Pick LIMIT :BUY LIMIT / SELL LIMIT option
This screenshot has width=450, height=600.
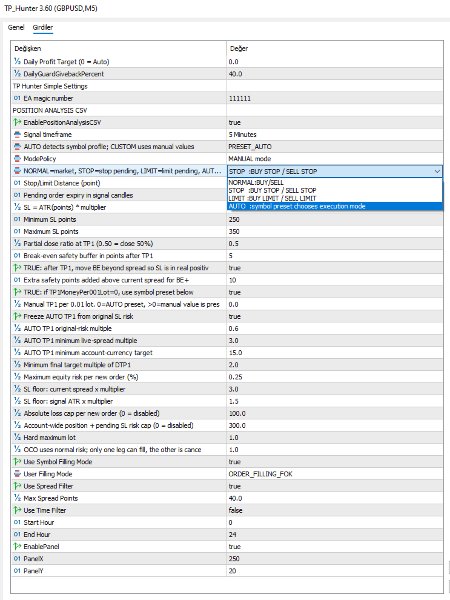[x=335, y=198]
